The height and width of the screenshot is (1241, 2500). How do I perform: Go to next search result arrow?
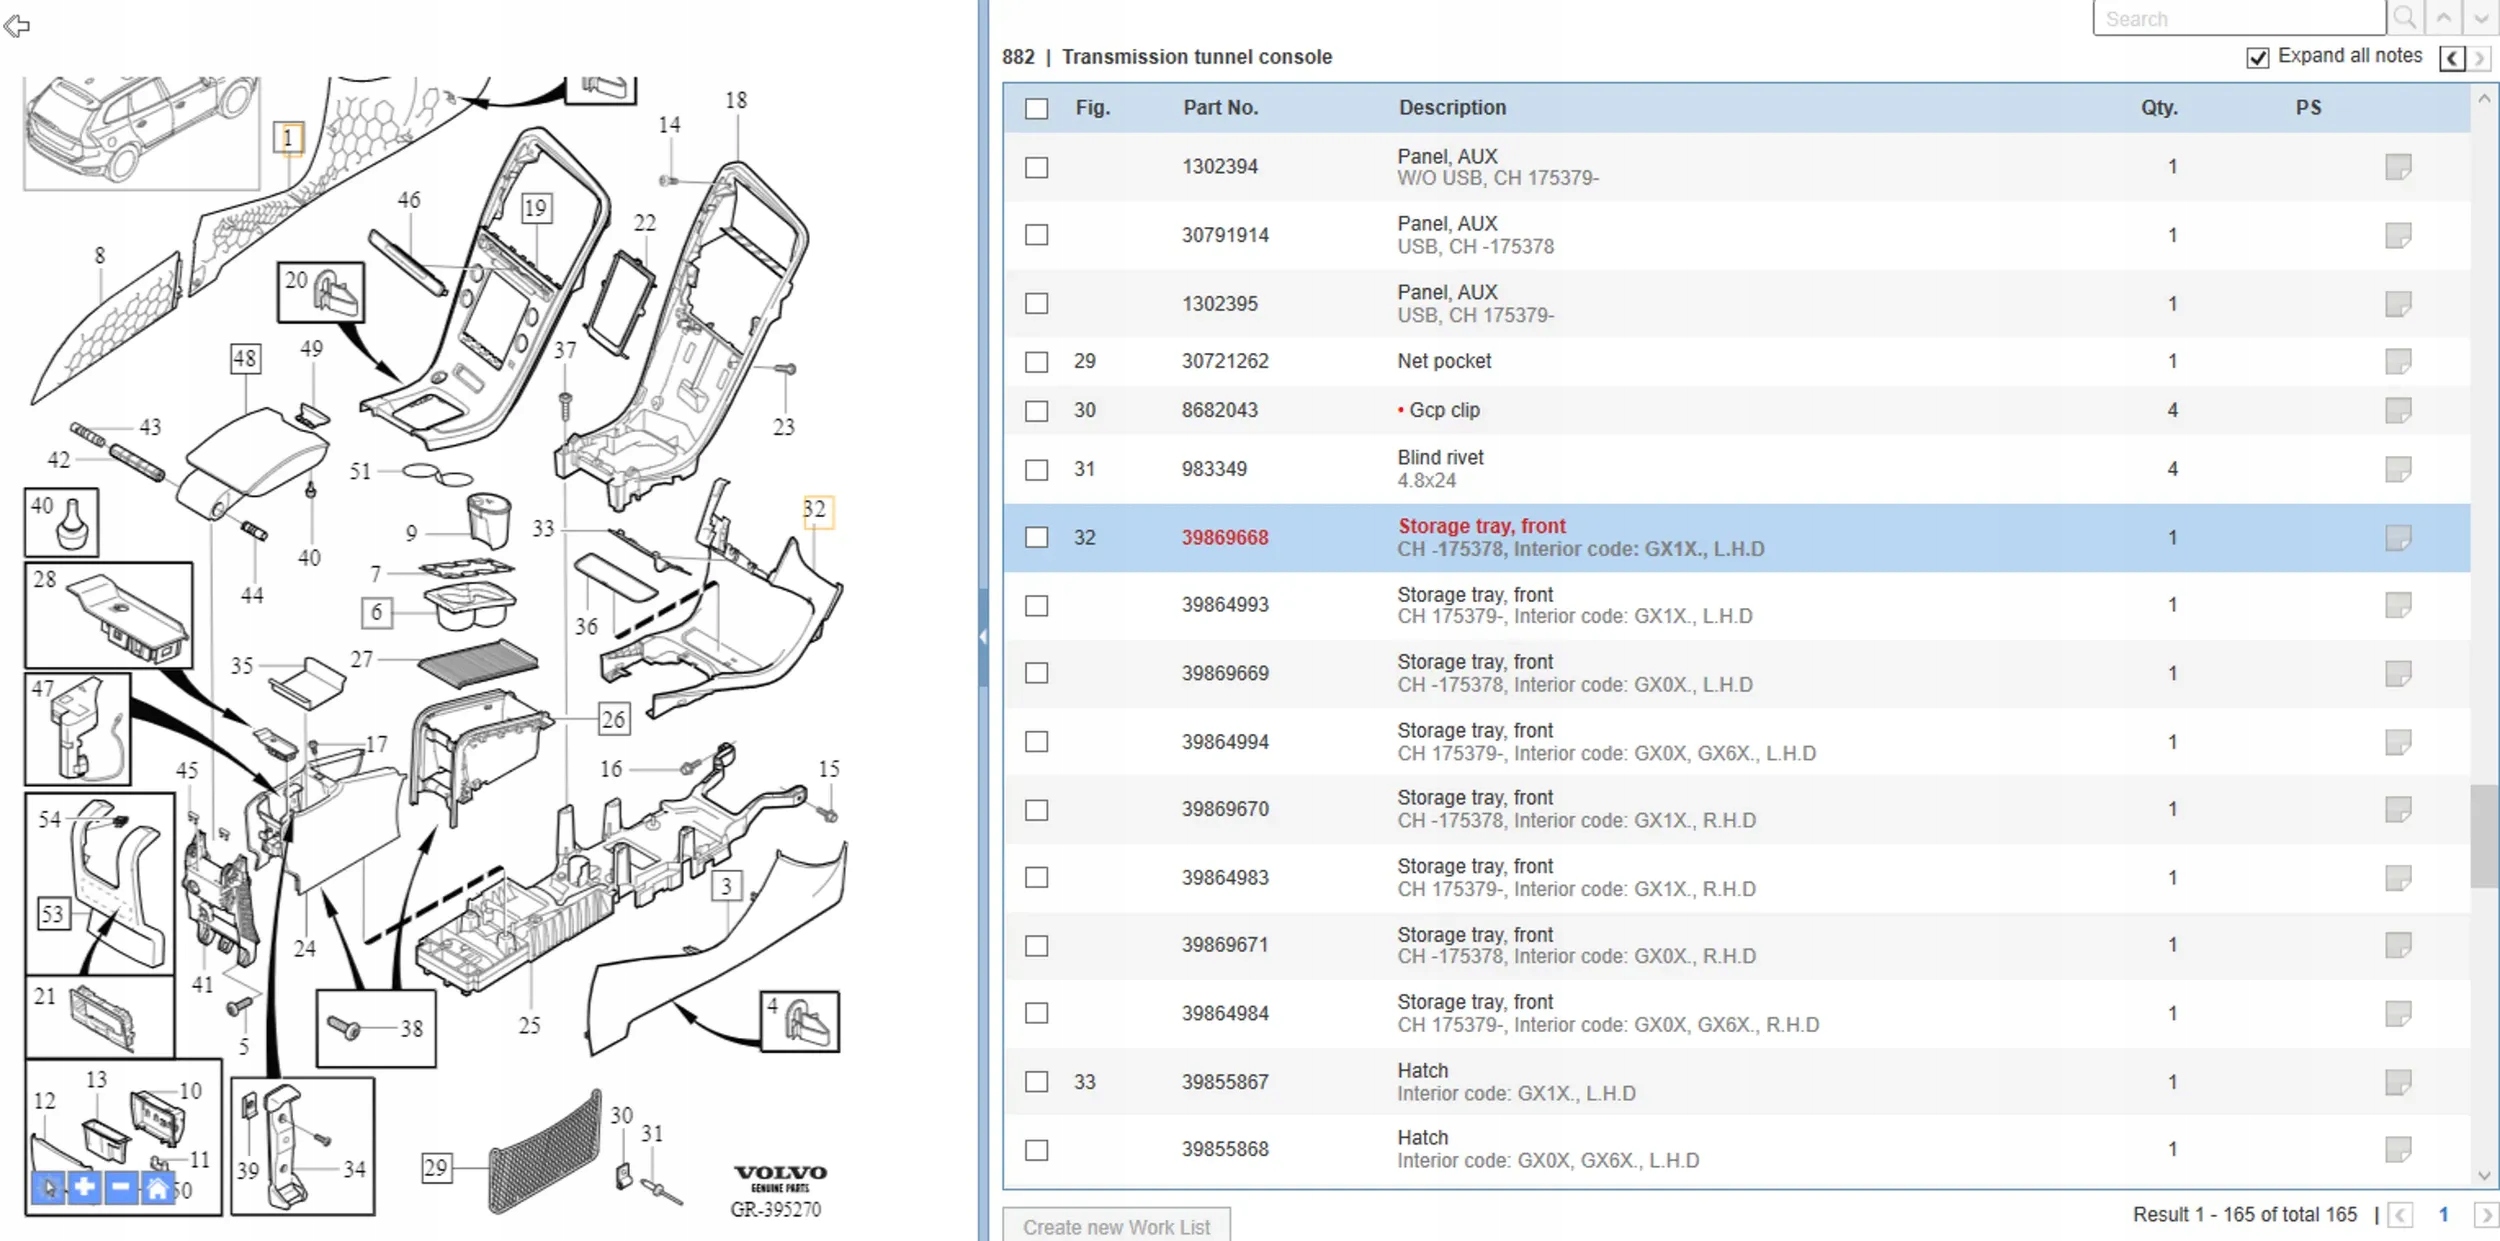(x=2481, y=18)
